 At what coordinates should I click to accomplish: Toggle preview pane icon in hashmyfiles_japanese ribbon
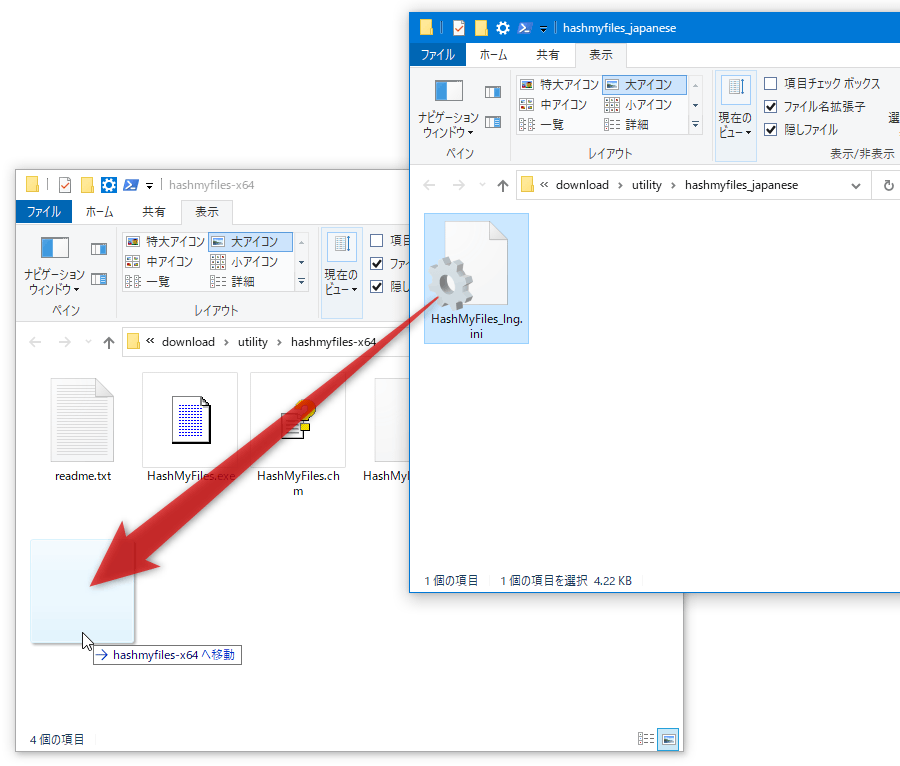pos(492,92)
